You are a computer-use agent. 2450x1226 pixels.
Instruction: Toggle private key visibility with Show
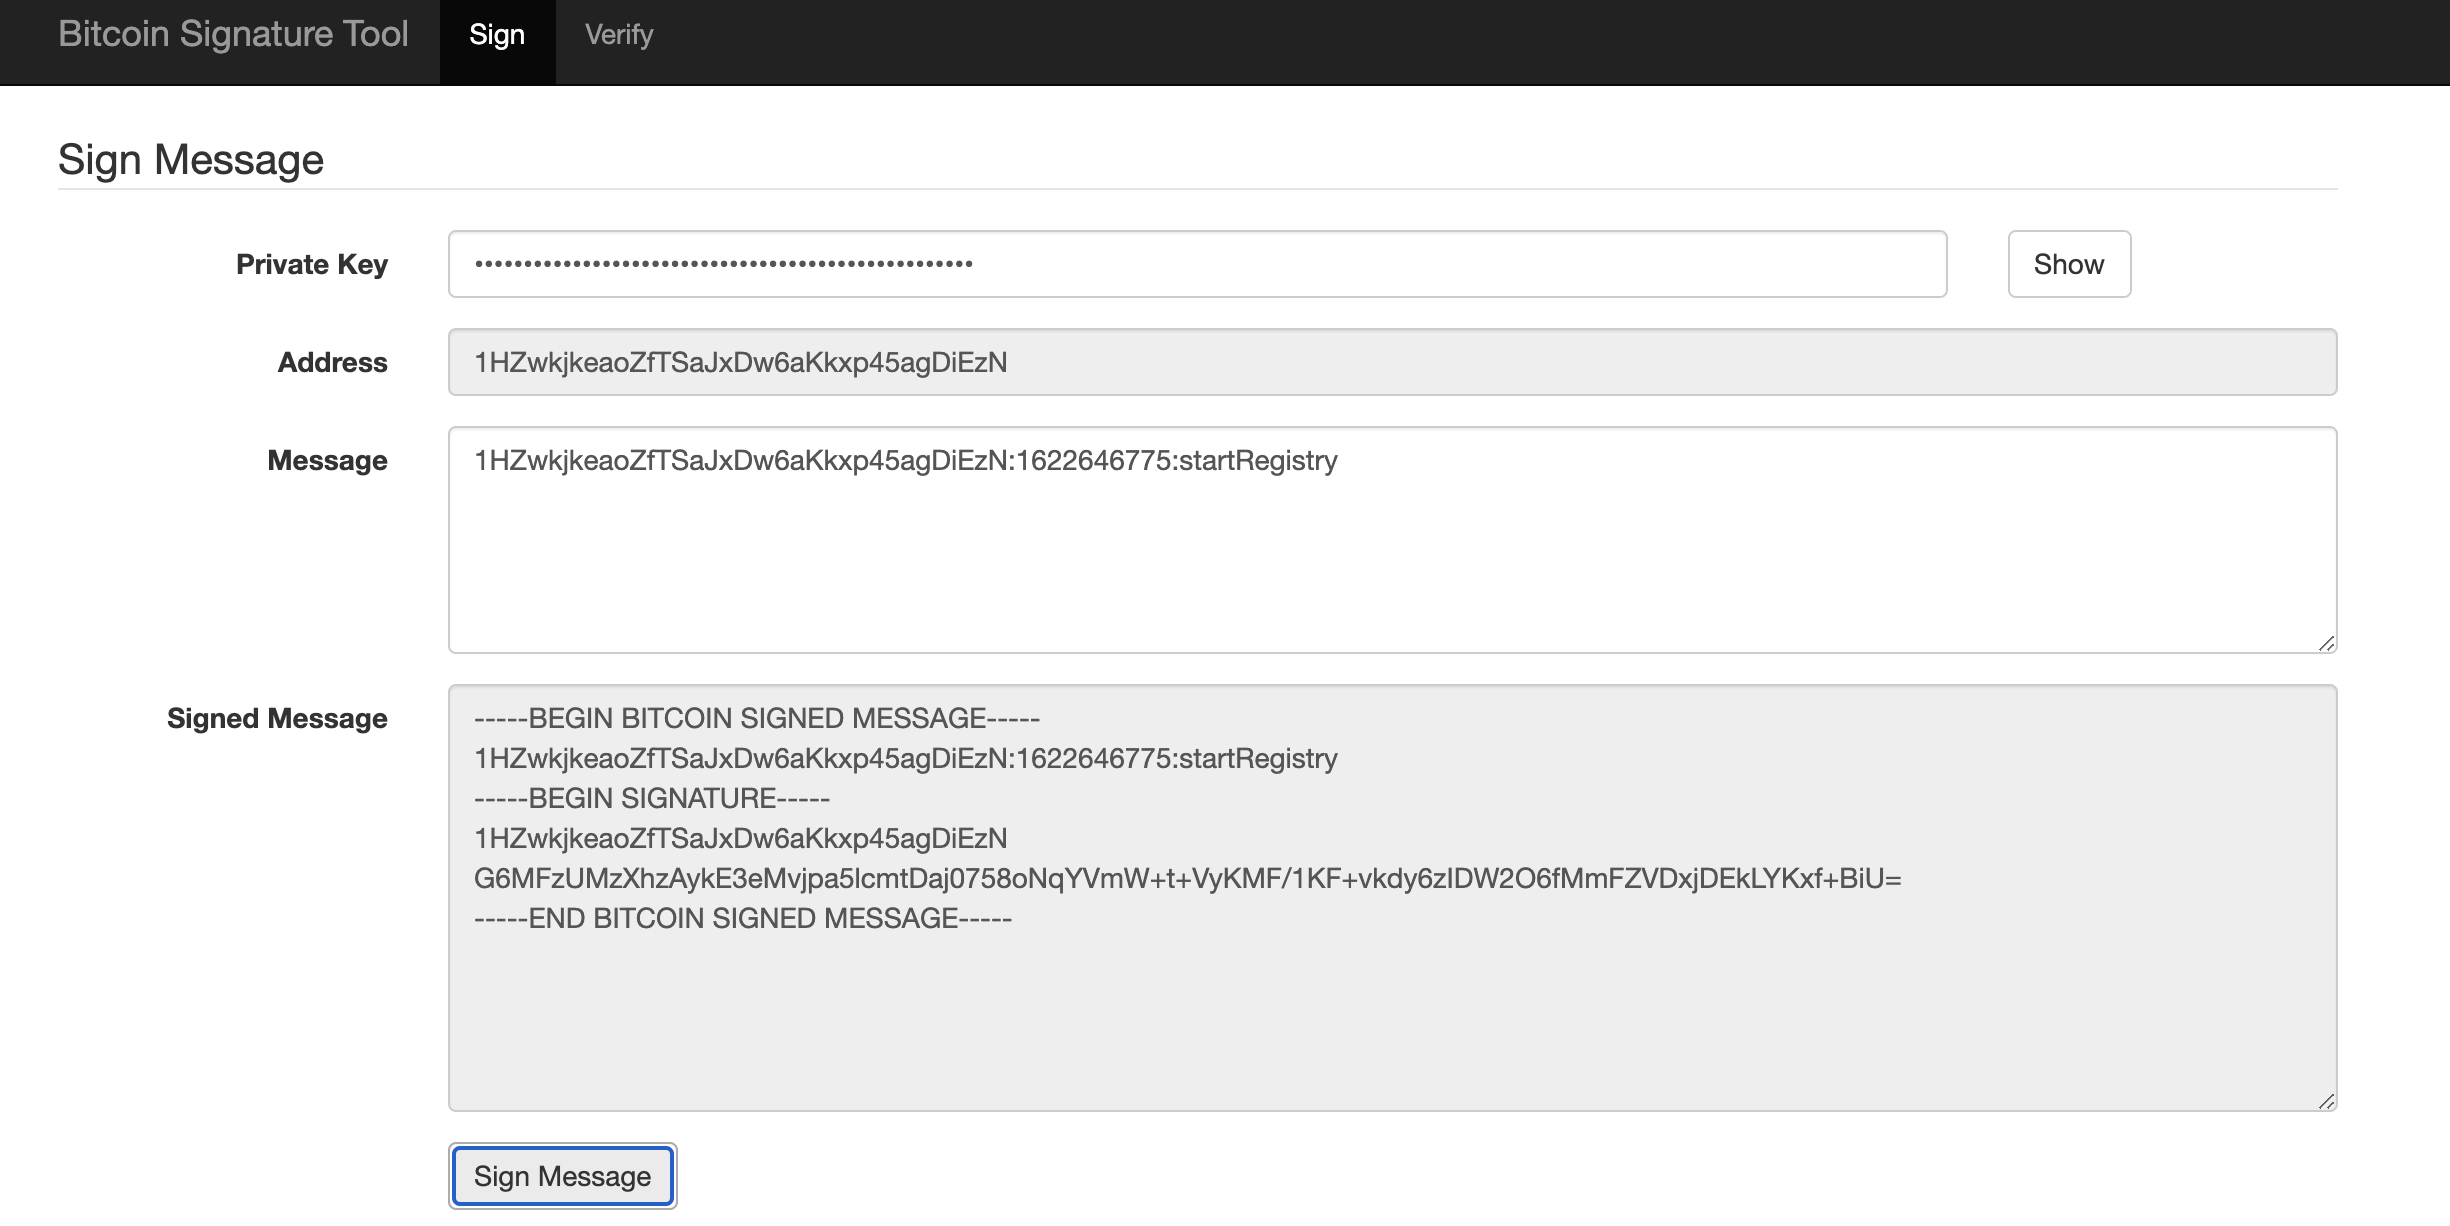pyautogui.click(x=2068, y=264)
